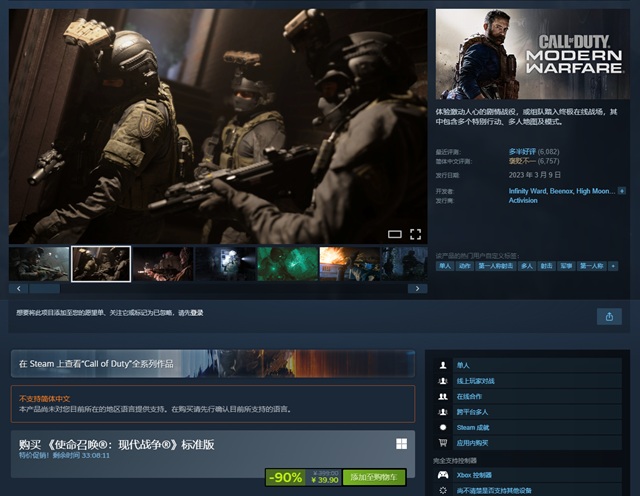Click the Windows platform icon
The width and height of the screenshot is (640, 496).
coord(401,444)
